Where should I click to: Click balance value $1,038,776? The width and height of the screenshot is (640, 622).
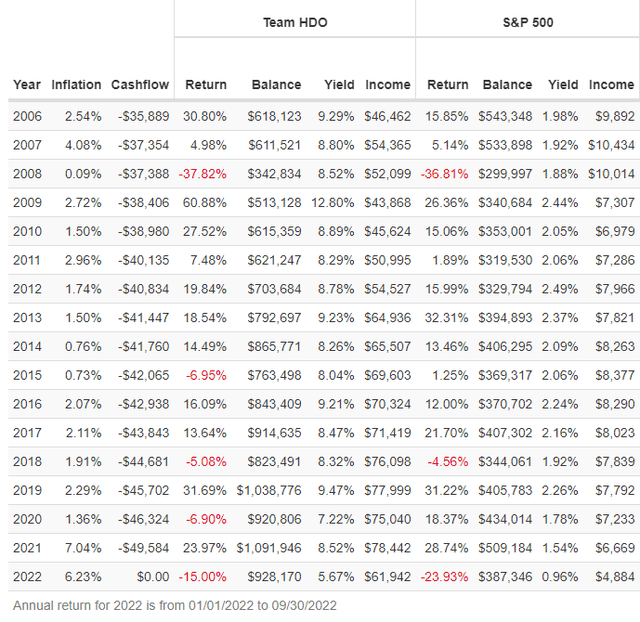(x=269, y=490)
